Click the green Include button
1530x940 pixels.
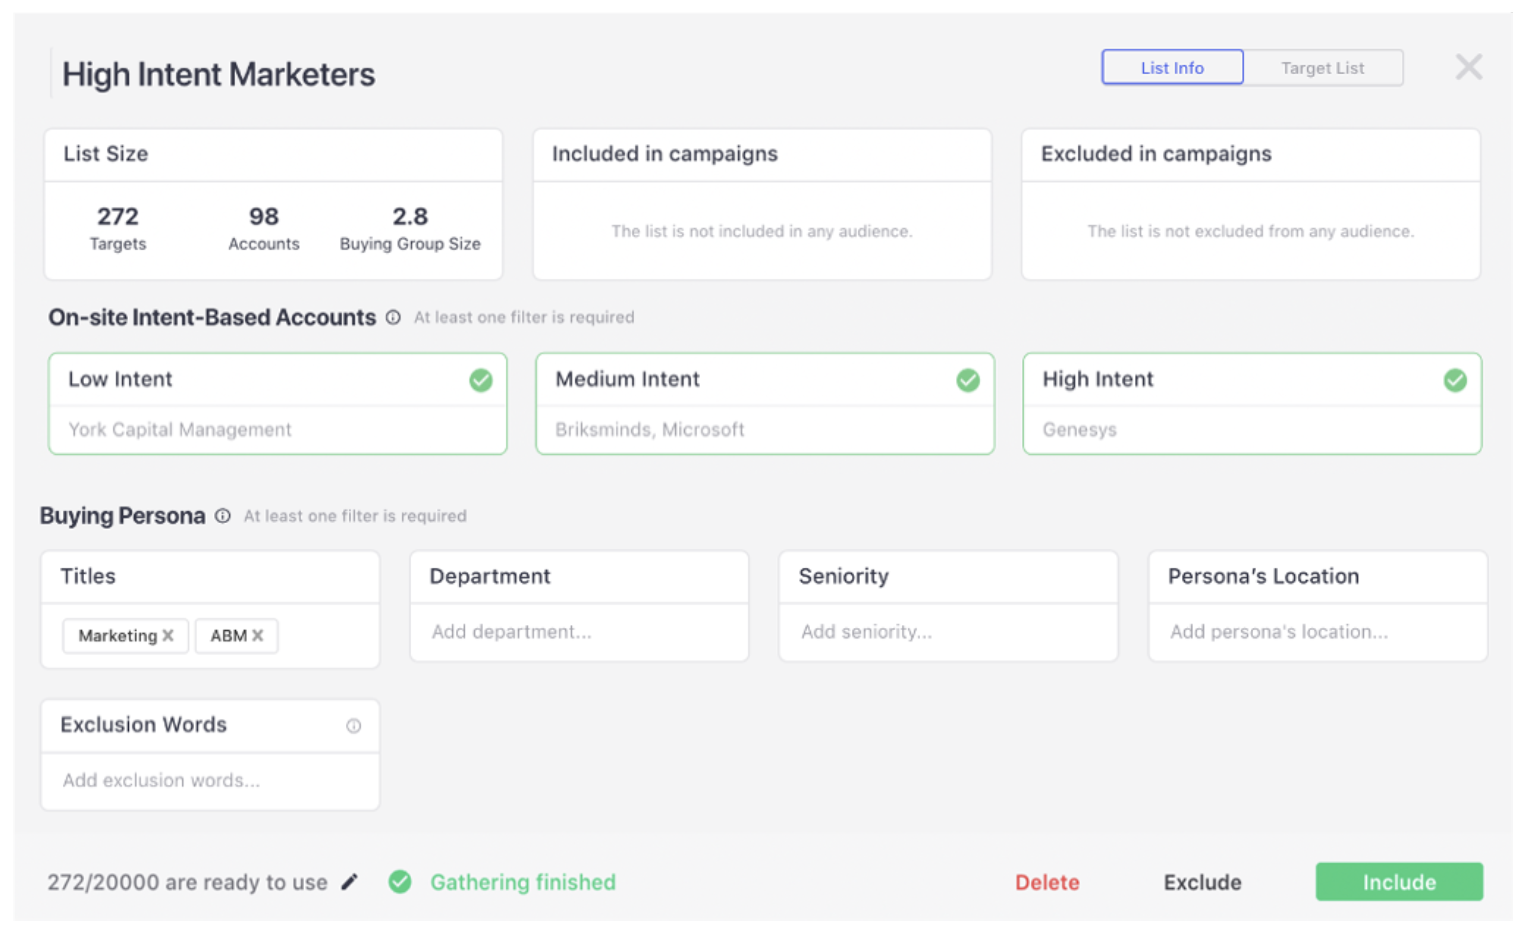click(1398, 882)
